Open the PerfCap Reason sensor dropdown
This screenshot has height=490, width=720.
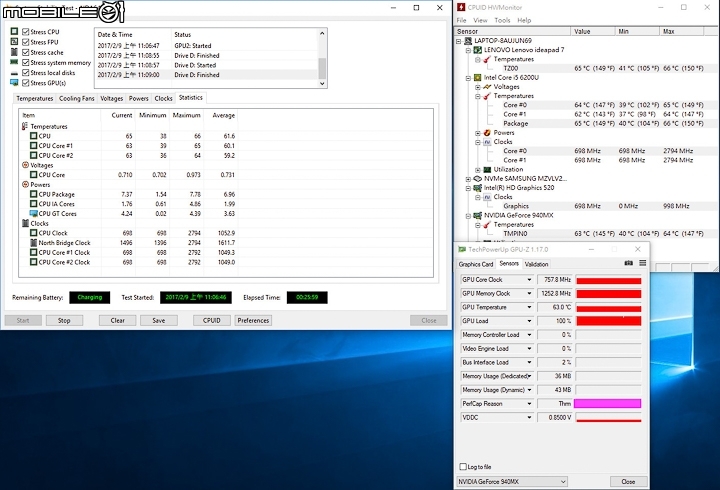(529, 404)
